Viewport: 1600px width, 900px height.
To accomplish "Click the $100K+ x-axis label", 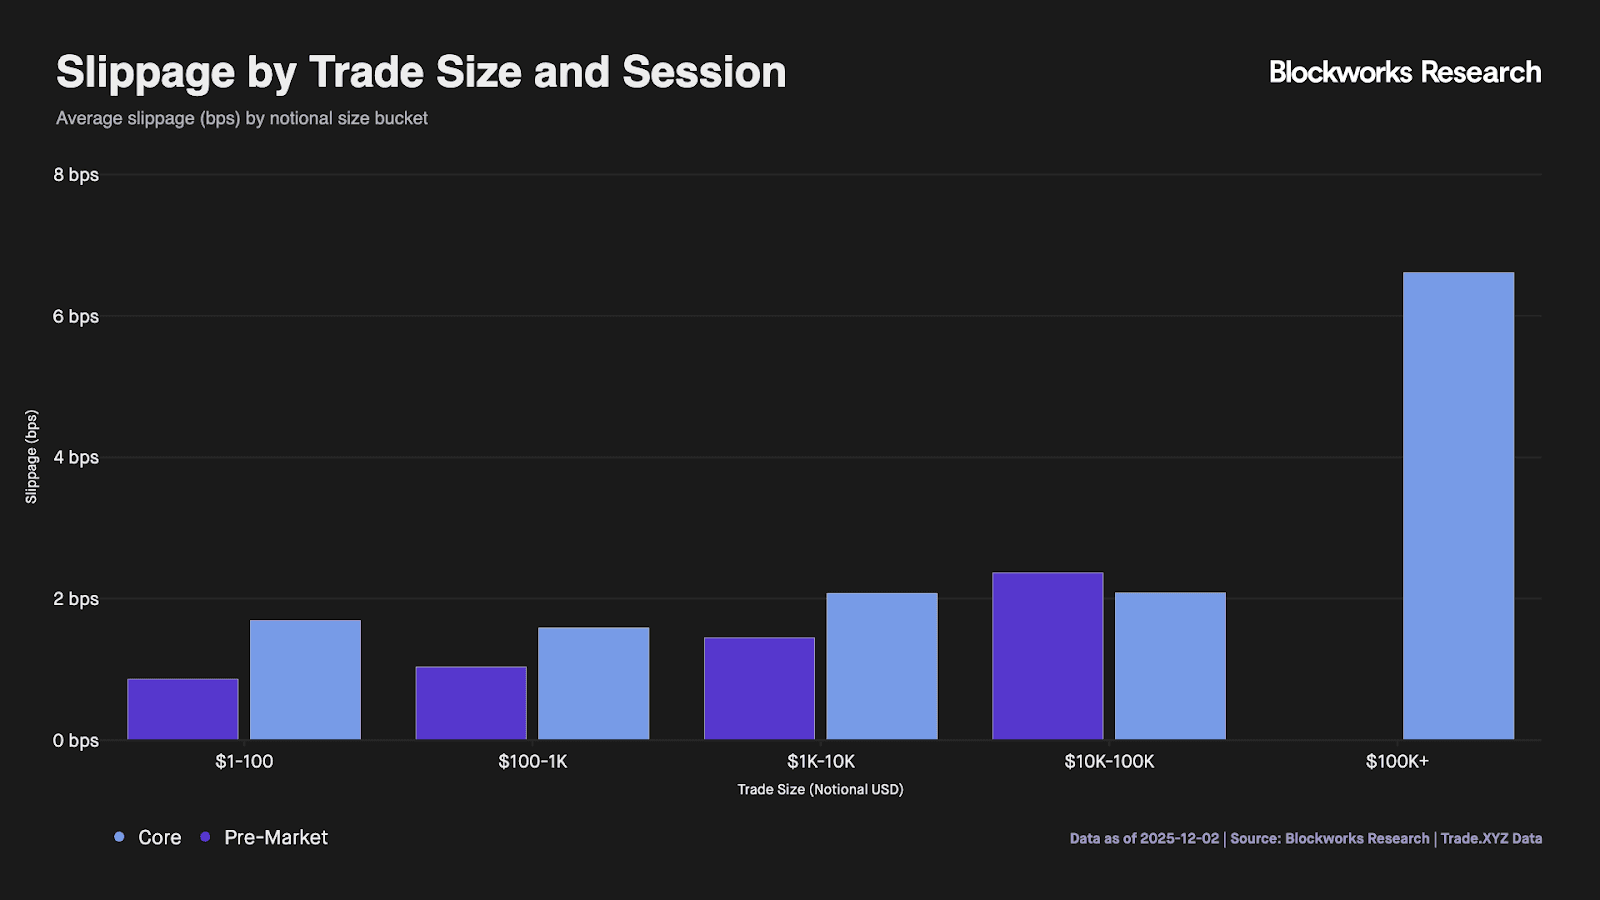I will pyautogui.click(x=1397, y=761).
